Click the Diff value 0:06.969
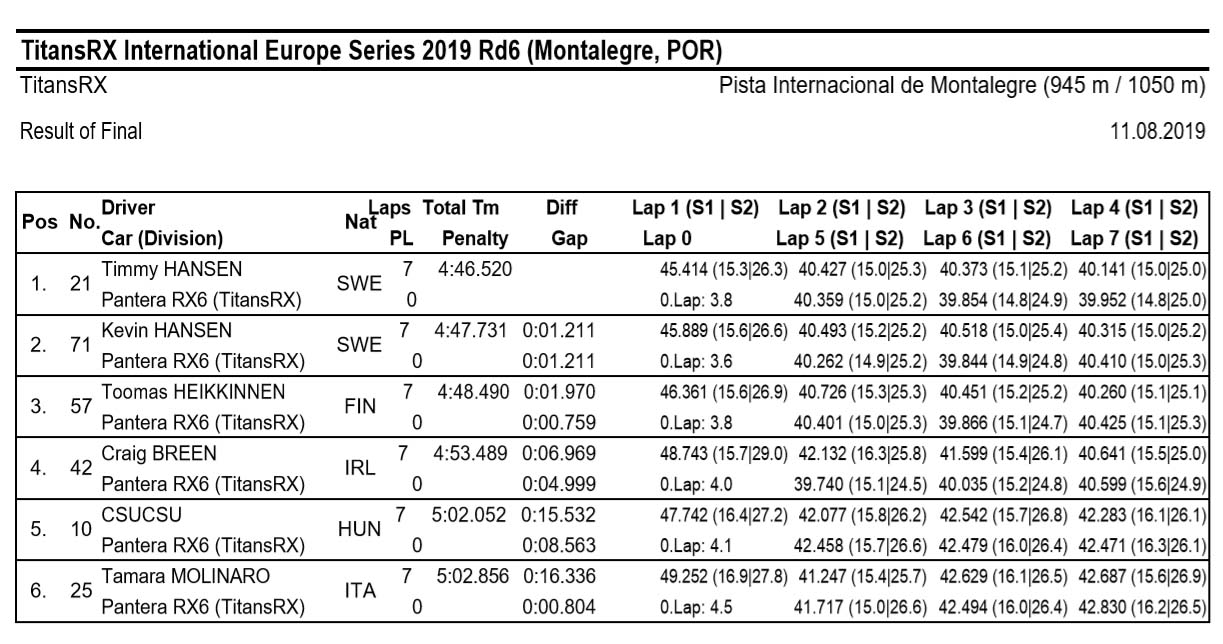The image size is (1223, 644). (559, 454)
